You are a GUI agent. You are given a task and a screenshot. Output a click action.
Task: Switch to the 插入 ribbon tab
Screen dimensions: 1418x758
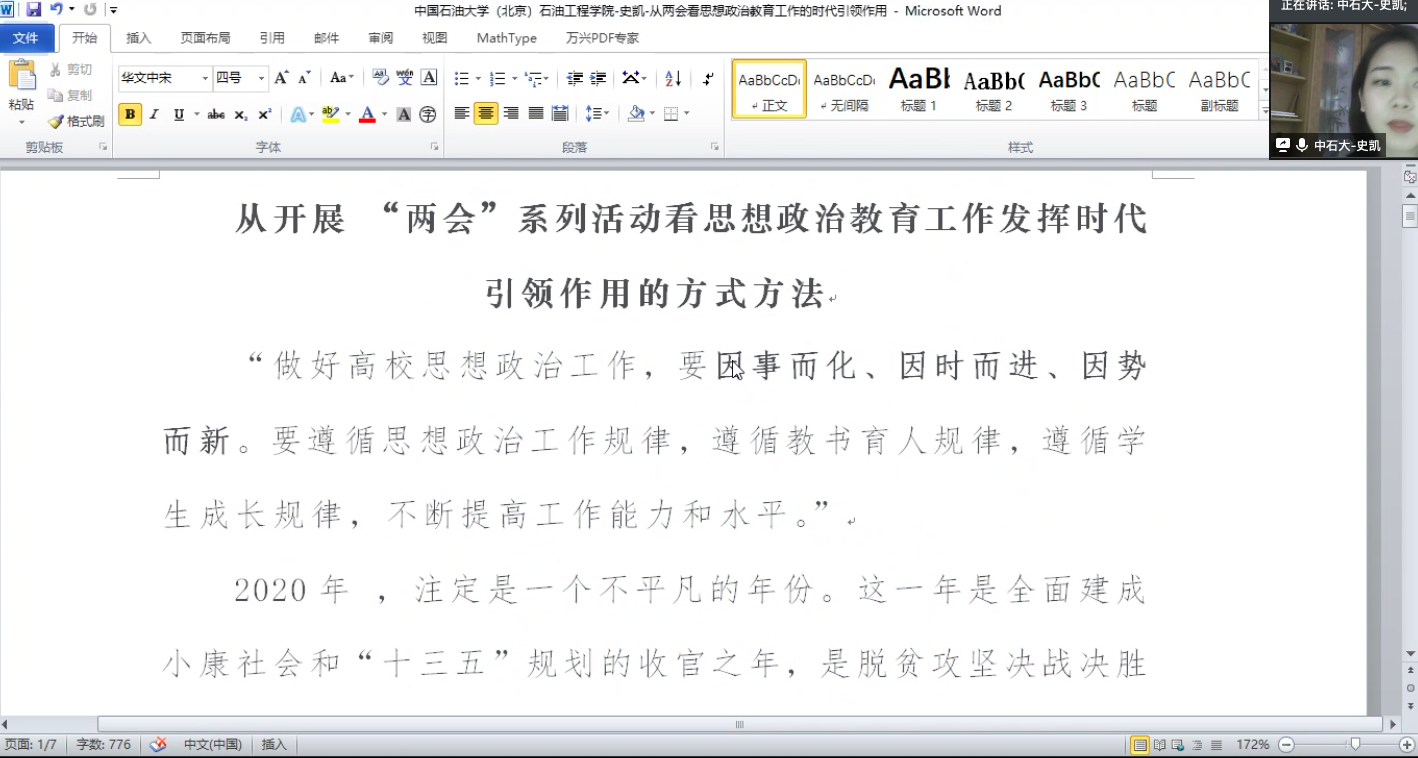tap(137, 37)
